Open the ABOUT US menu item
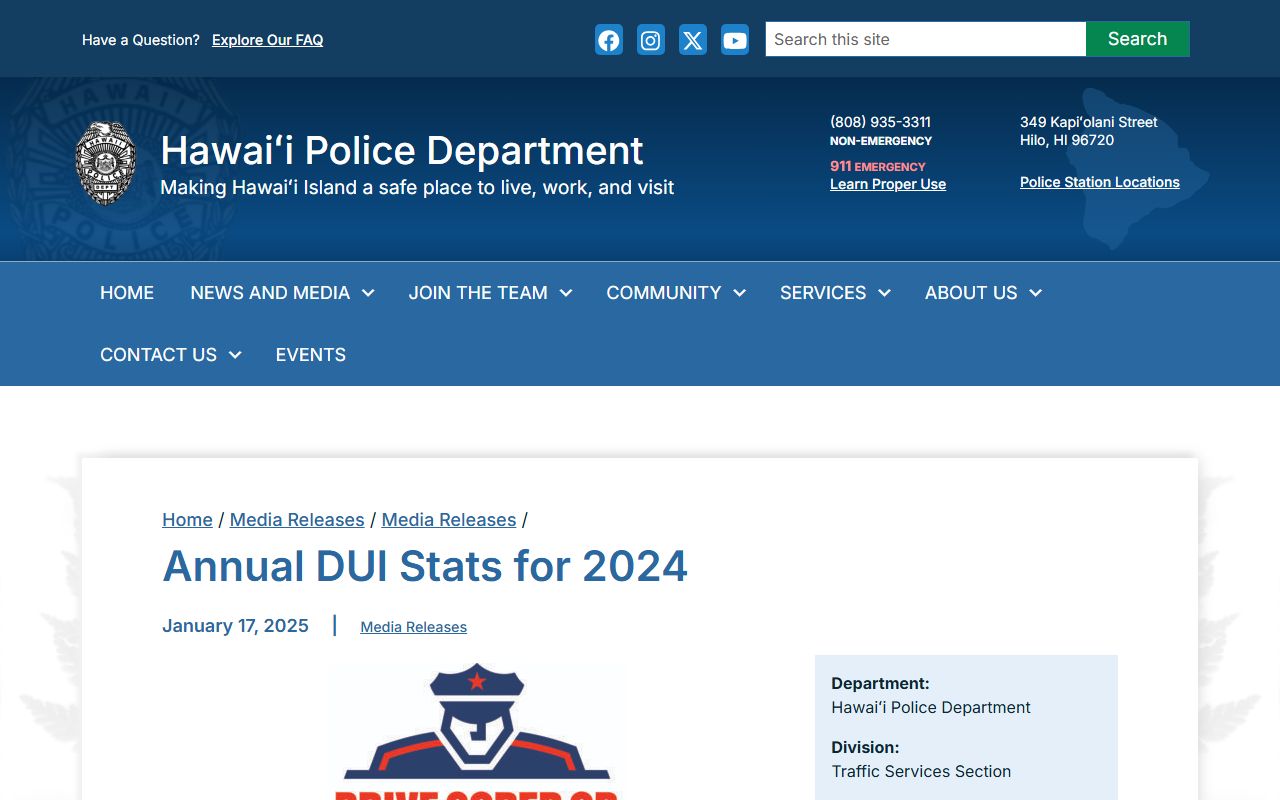The height and width of the screenshot is (800, 1280). pyautogui.click(x=971, y=293)
